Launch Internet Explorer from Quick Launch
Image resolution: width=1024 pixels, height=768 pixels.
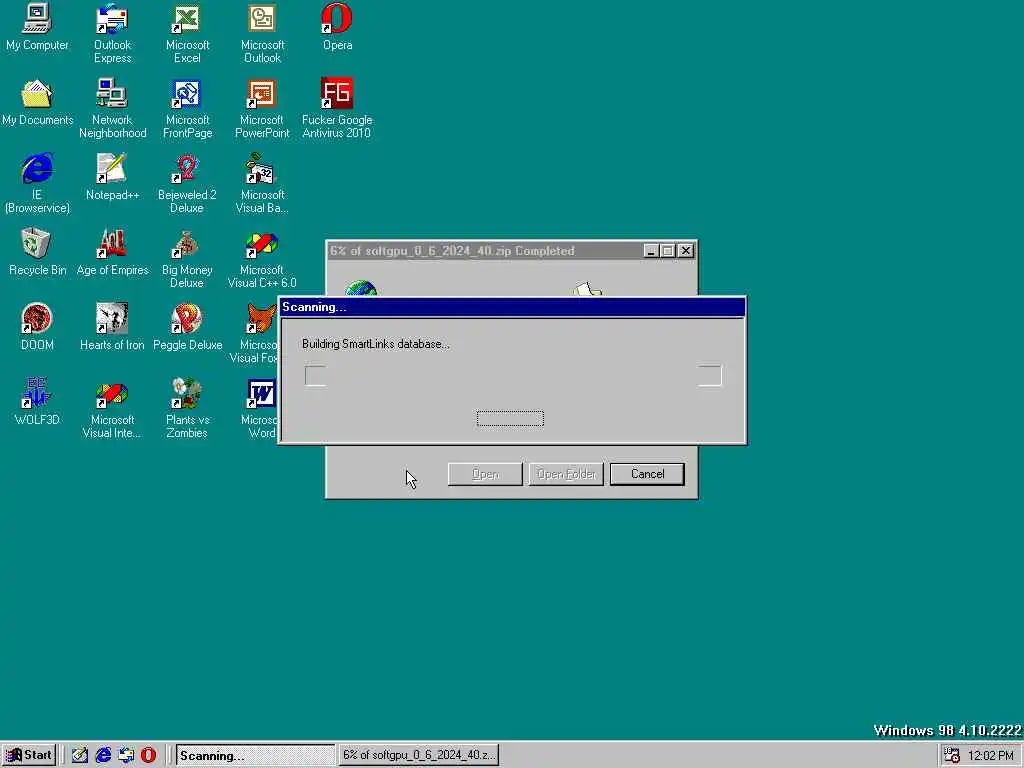click(x=103, y=755)
